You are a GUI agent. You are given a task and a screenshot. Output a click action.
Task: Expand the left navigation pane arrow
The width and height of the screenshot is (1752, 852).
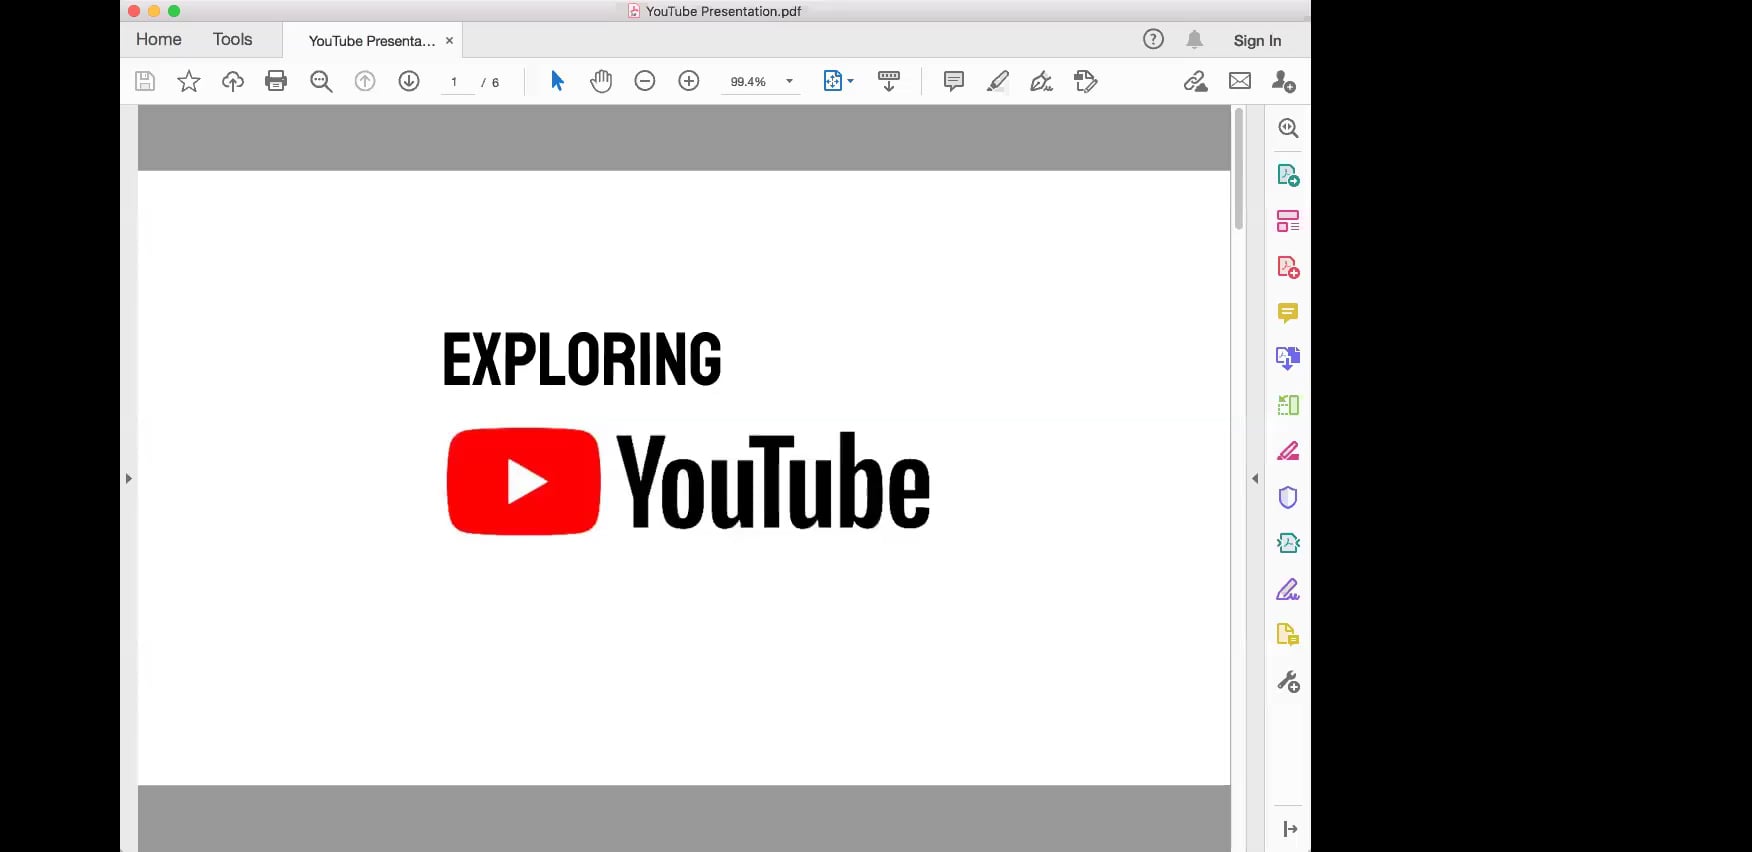(129, 479)
